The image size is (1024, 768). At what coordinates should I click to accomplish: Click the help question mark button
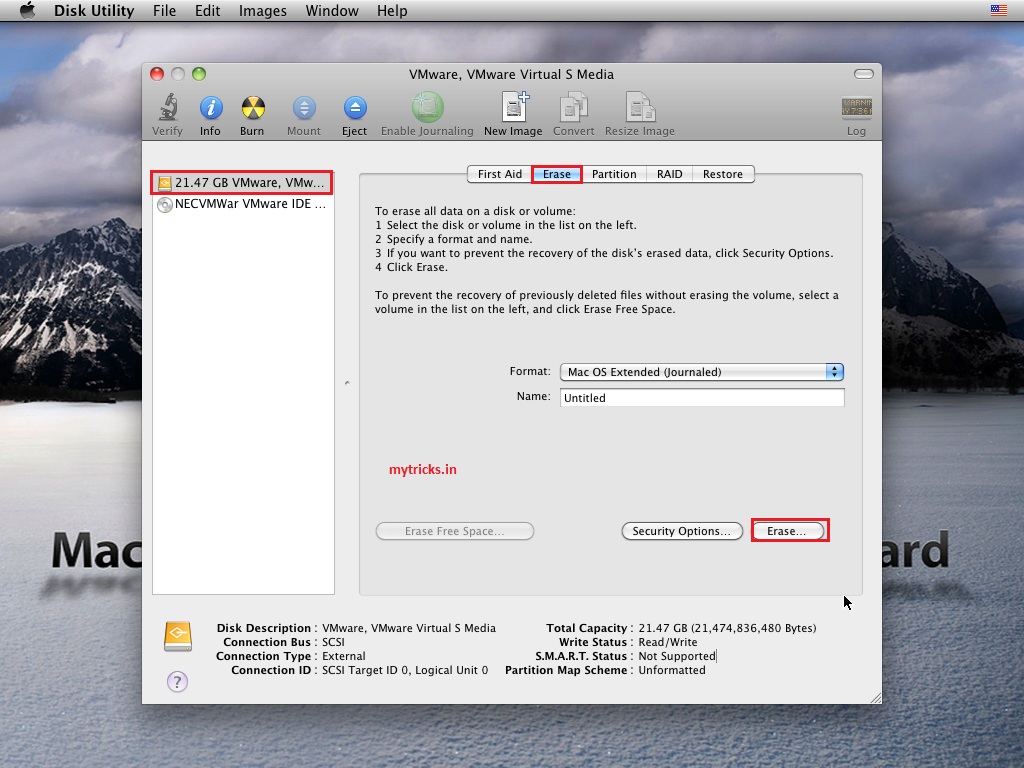click(x=177, y=682)
